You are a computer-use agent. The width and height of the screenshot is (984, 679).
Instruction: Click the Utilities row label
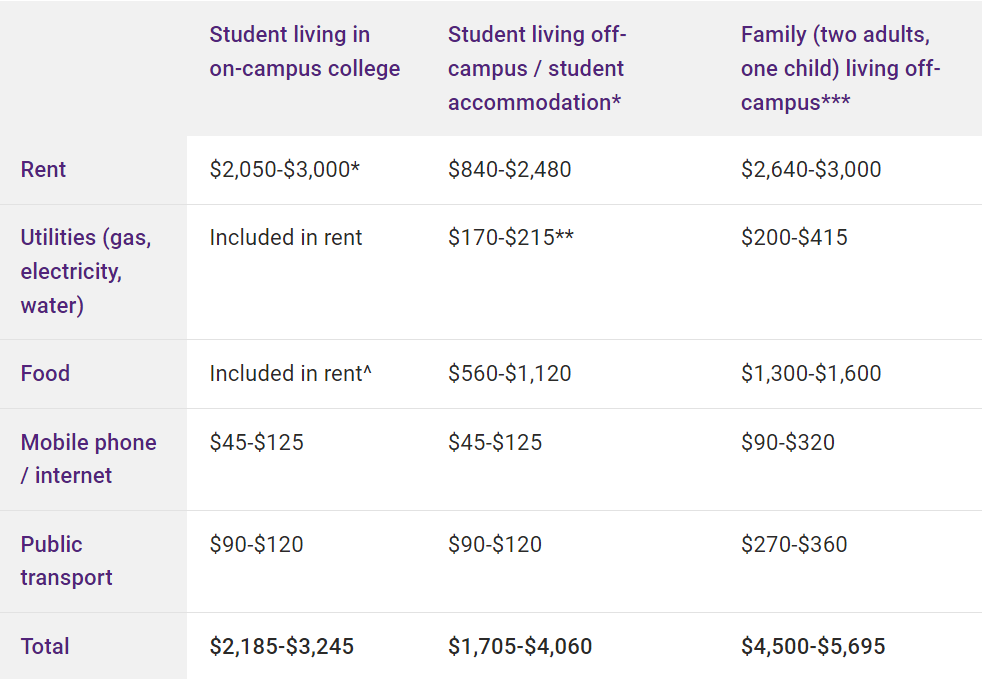[86, 271]
